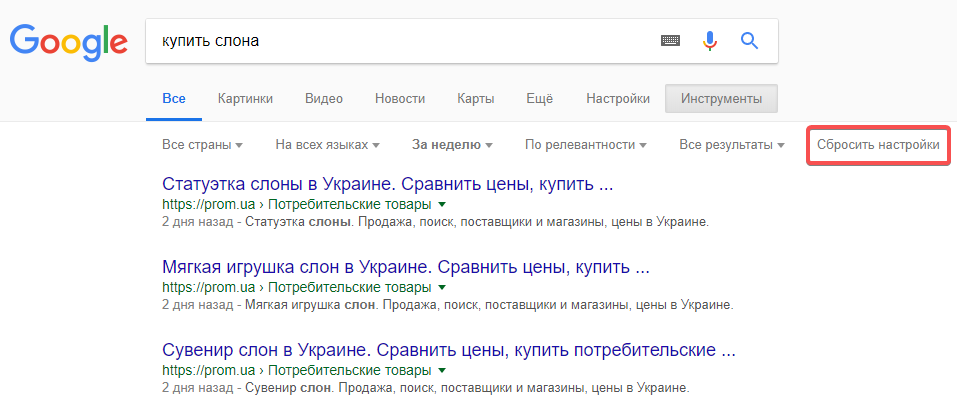
Task: Expand green arrow under Мягкая игрушка result
Action: tap(442, 287)
